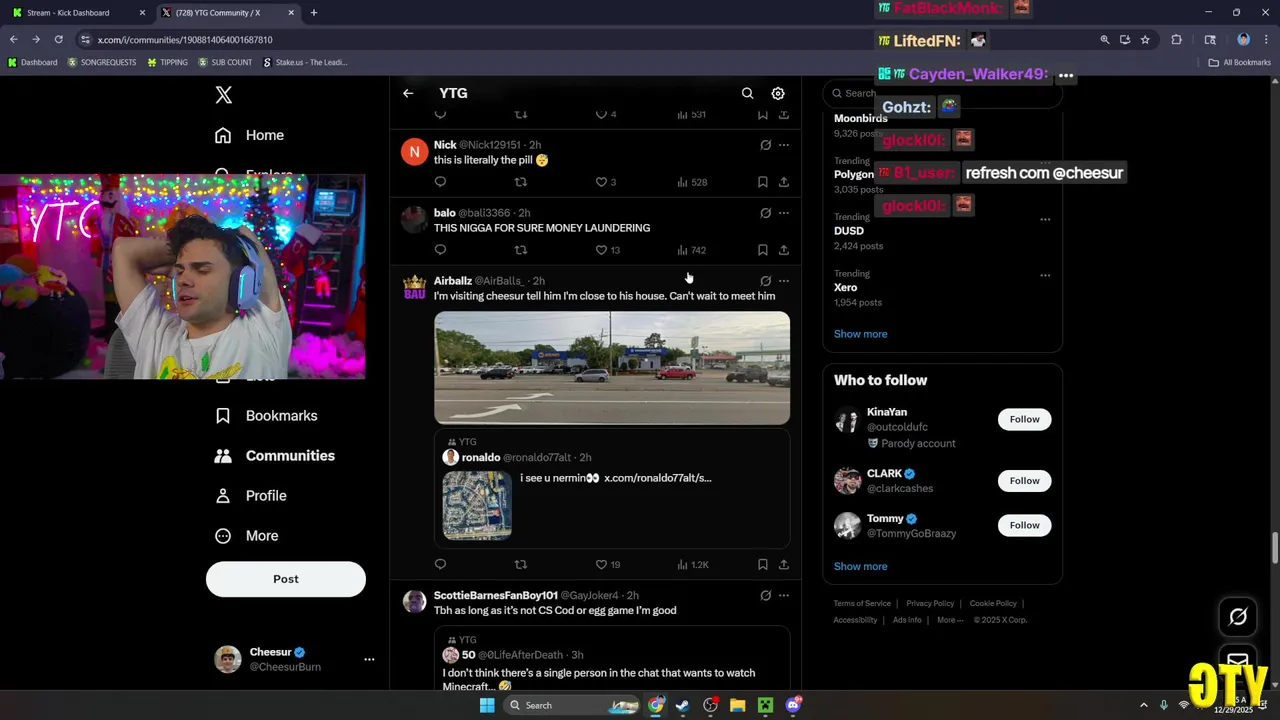Open File Explorer from taskbar
The image size is (1280, 720).
click(737, 705)
